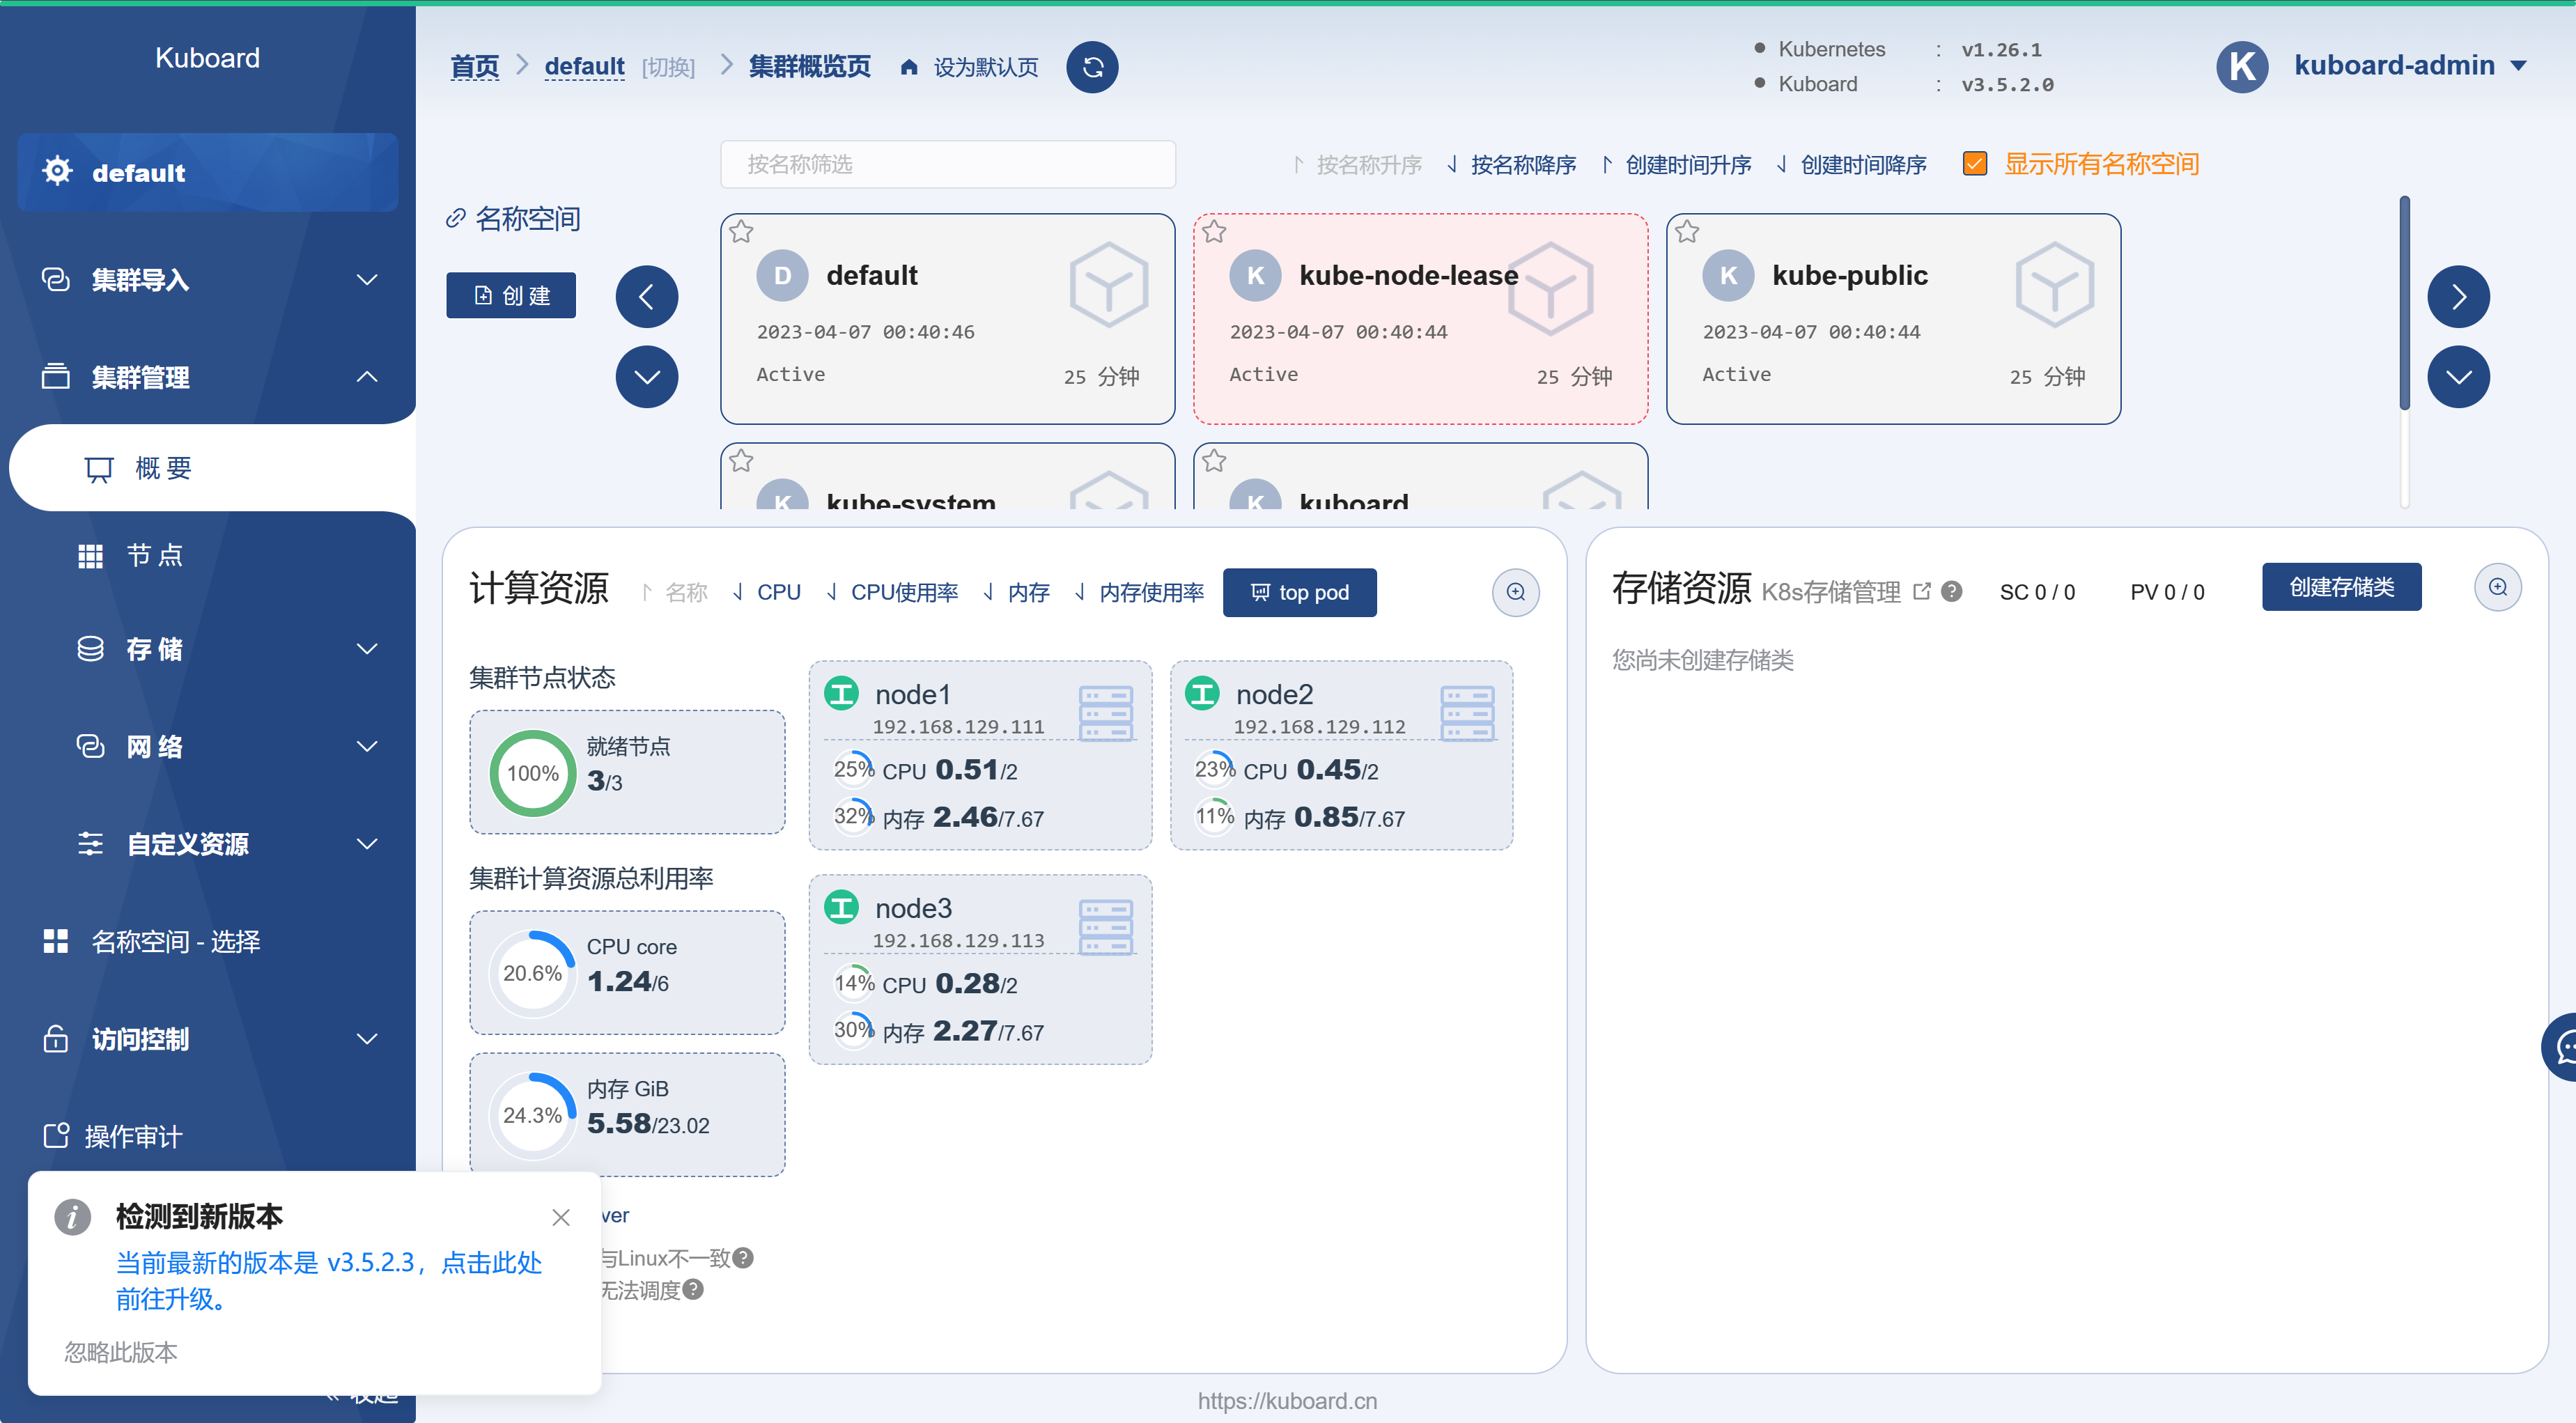
Task: Open 操作审计 audit menu item
Action: [133, 1136]
